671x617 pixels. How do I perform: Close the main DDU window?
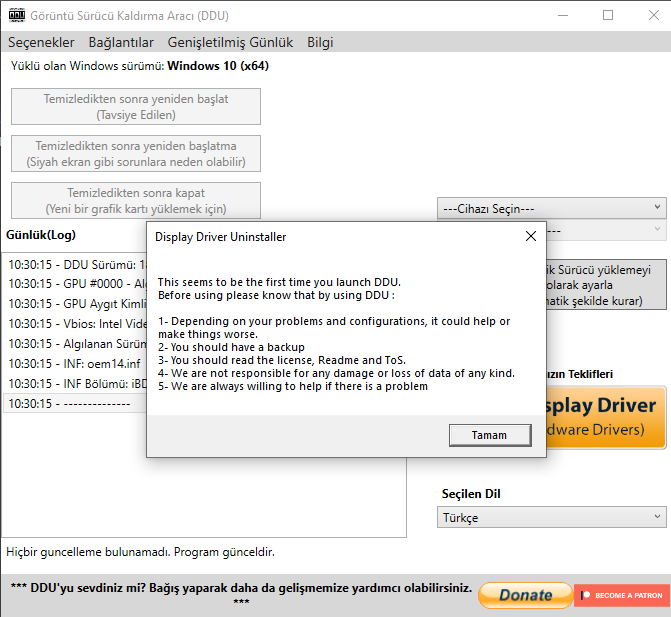click(x=653, y=15)
